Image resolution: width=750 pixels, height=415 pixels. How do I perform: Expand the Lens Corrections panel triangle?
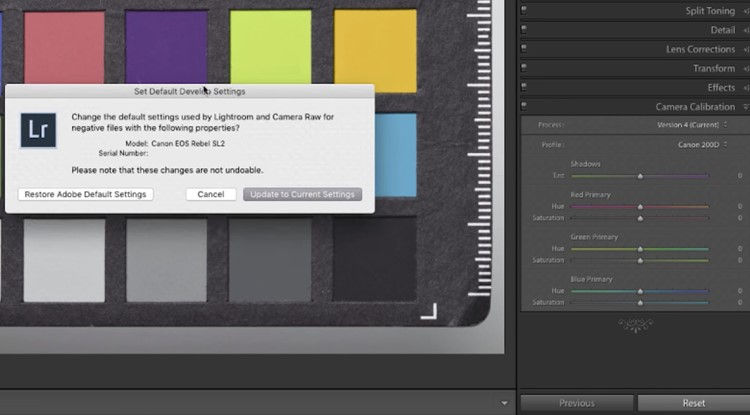click(x=746, y=49)
